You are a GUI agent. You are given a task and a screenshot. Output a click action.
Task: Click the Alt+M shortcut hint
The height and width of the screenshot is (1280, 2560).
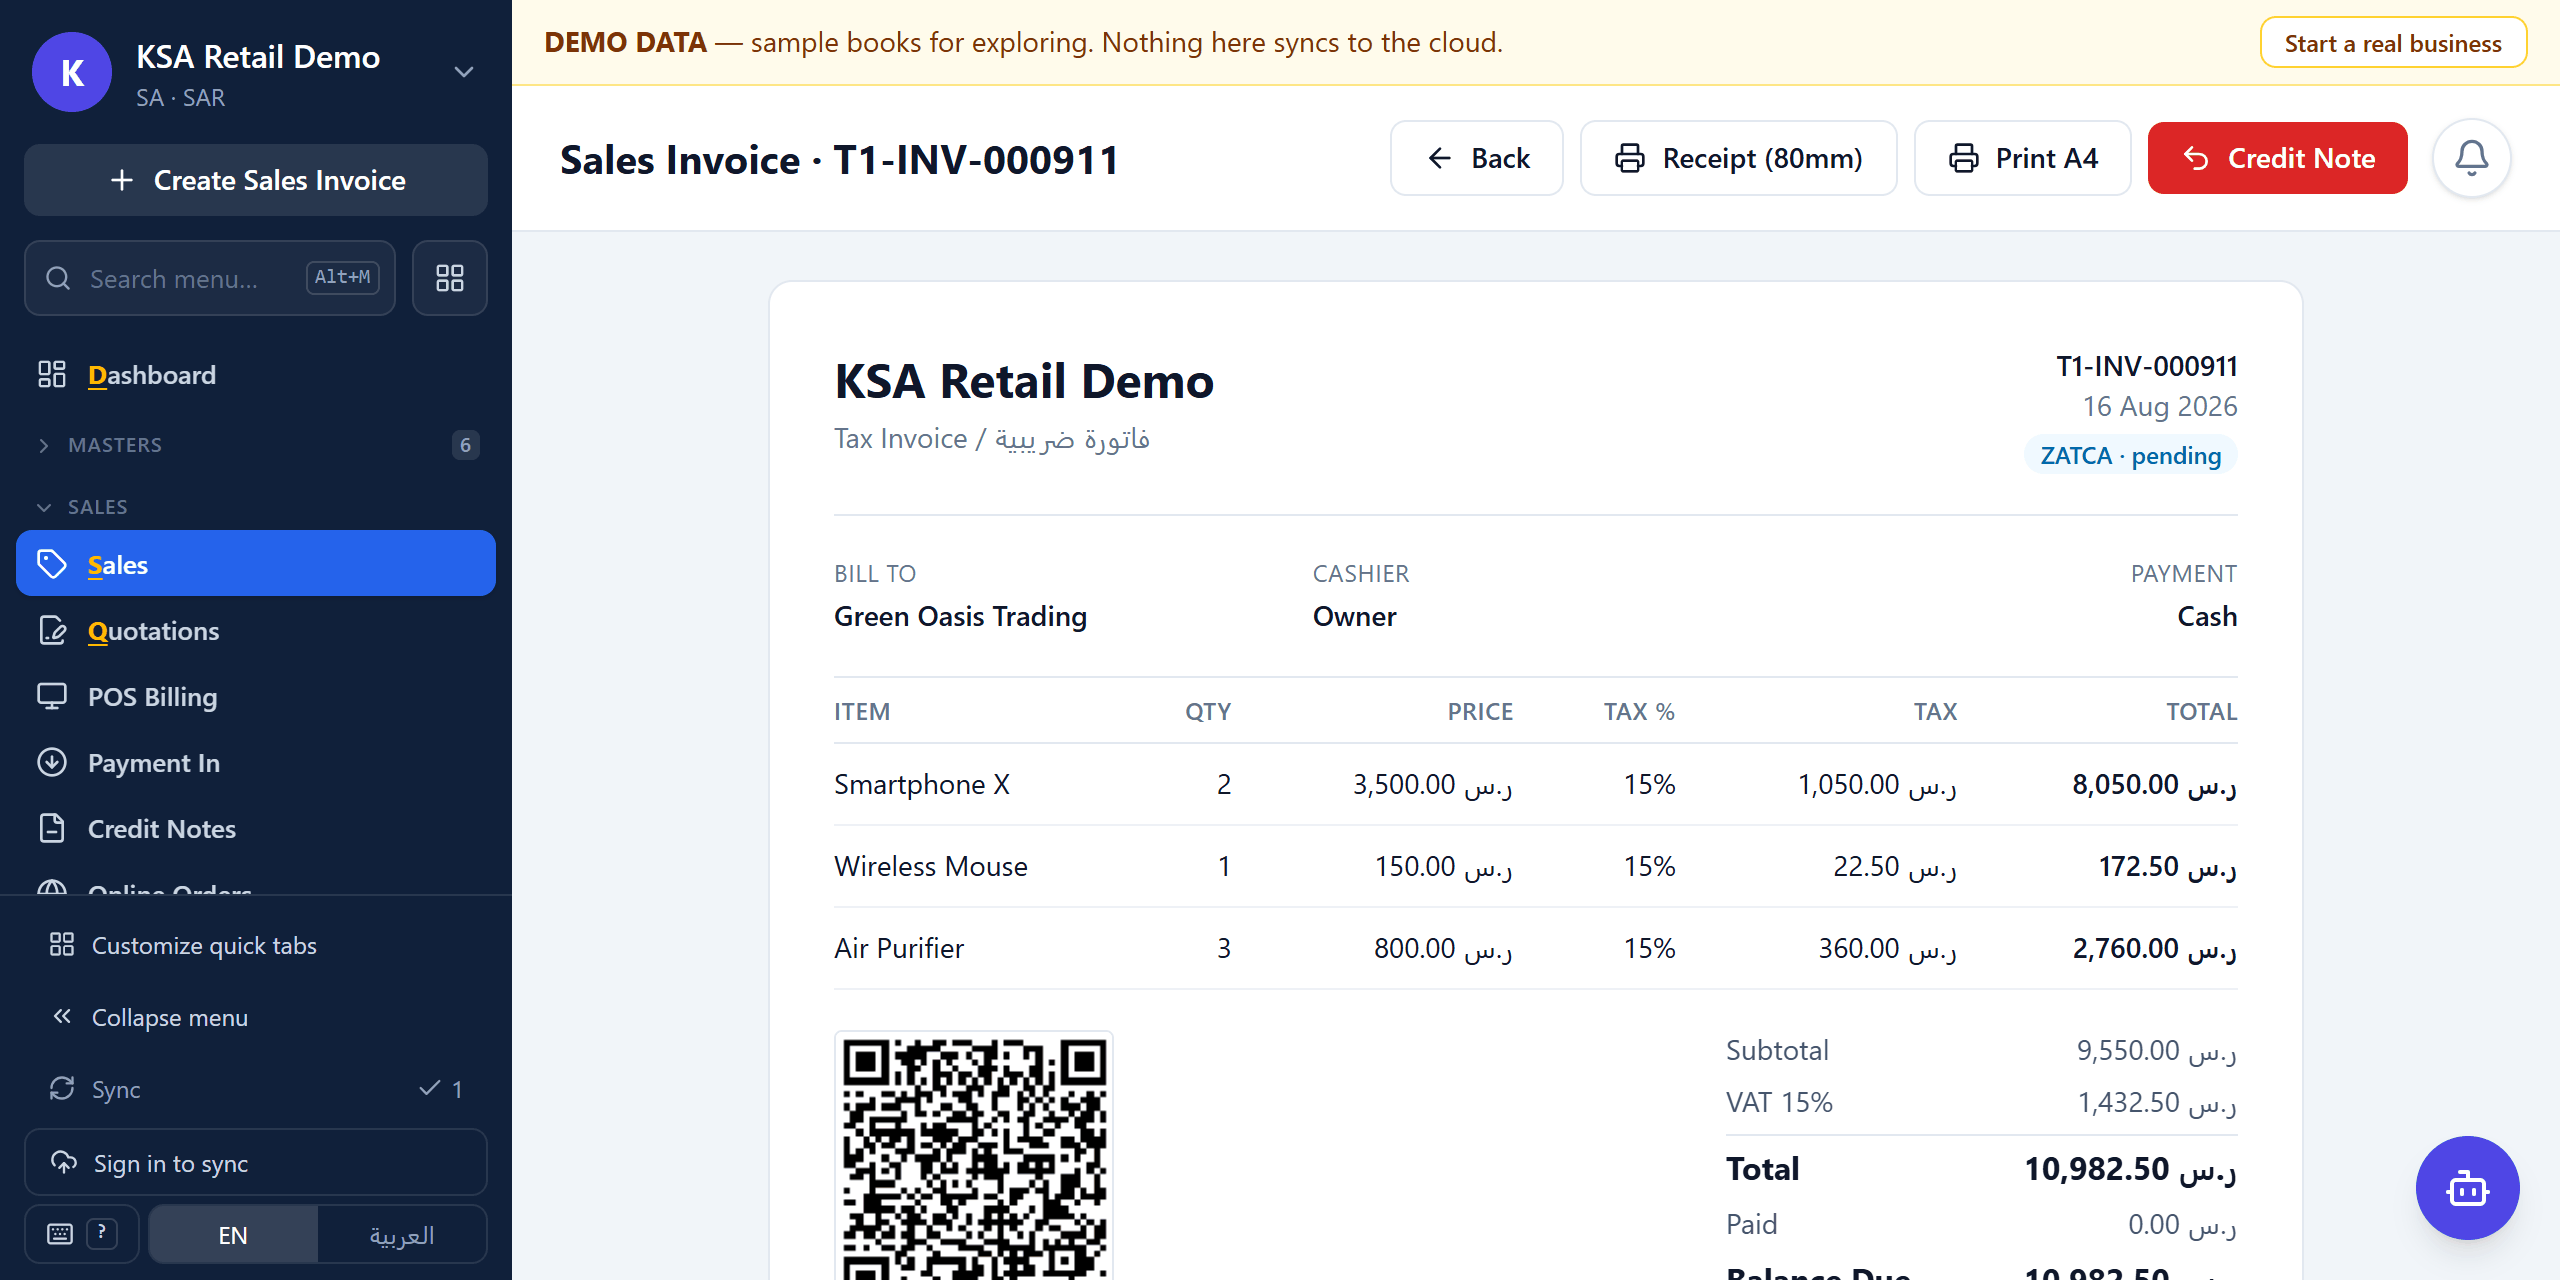coord(342,277)
